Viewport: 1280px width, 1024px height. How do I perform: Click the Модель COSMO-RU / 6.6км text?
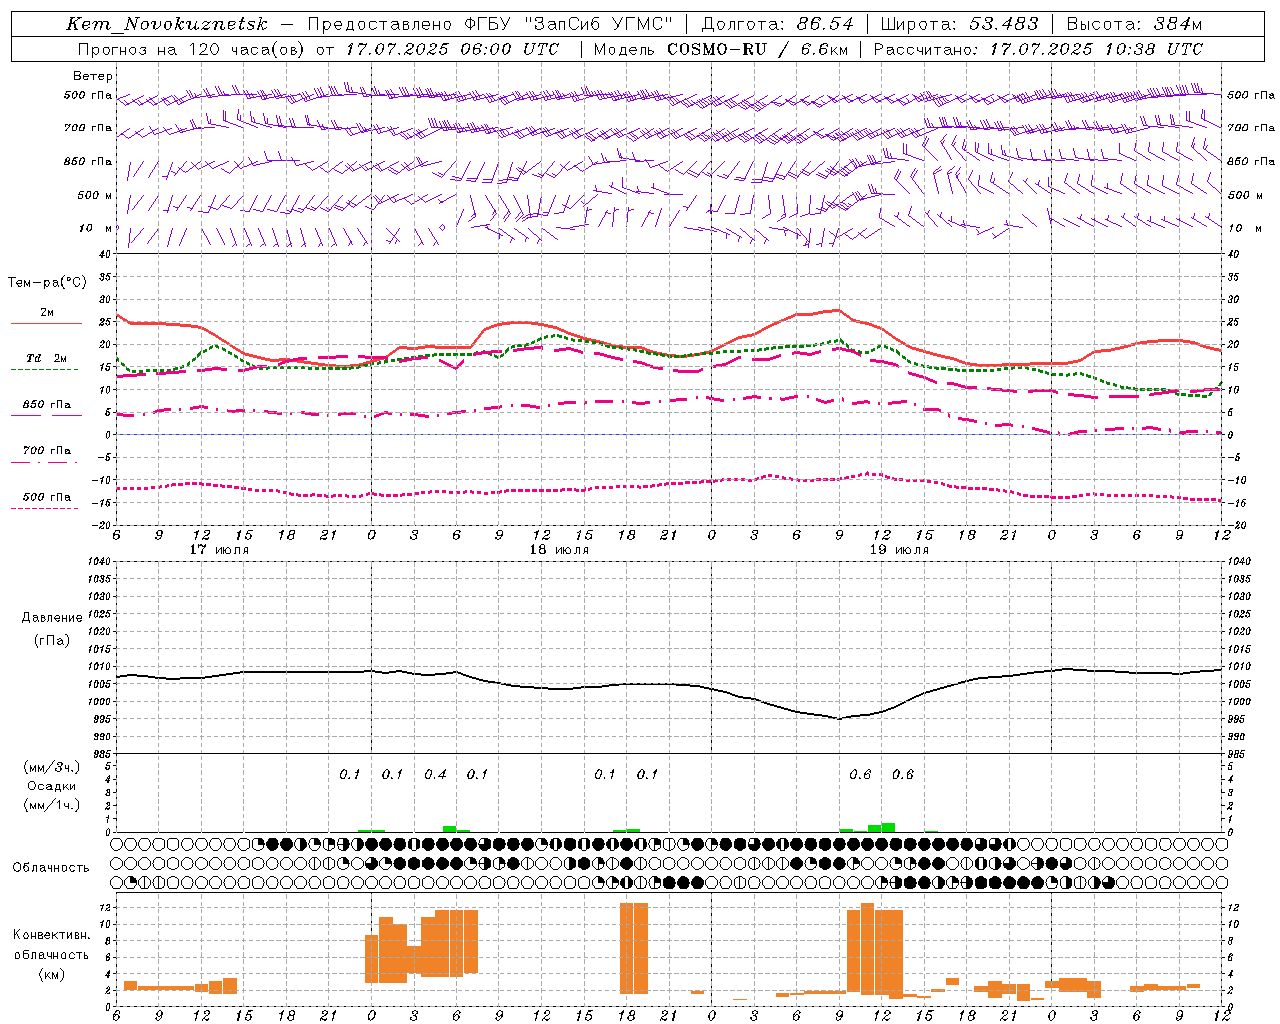tap(720, 48)
